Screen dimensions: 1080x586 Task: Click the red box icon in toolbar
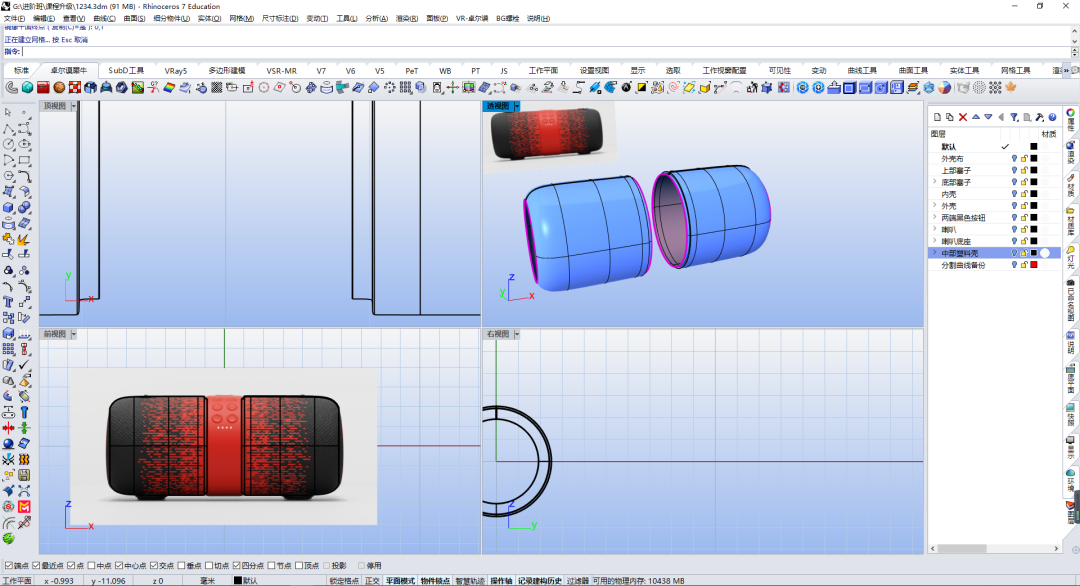pos(43,87)
